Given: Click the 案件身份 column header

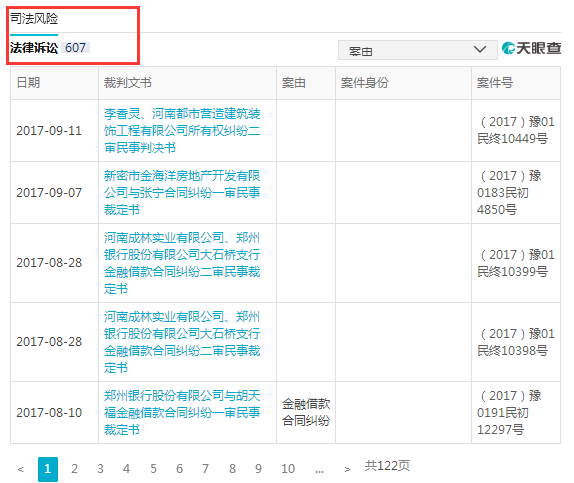Looking at the screenshot, I should click(x=364, y=83).
